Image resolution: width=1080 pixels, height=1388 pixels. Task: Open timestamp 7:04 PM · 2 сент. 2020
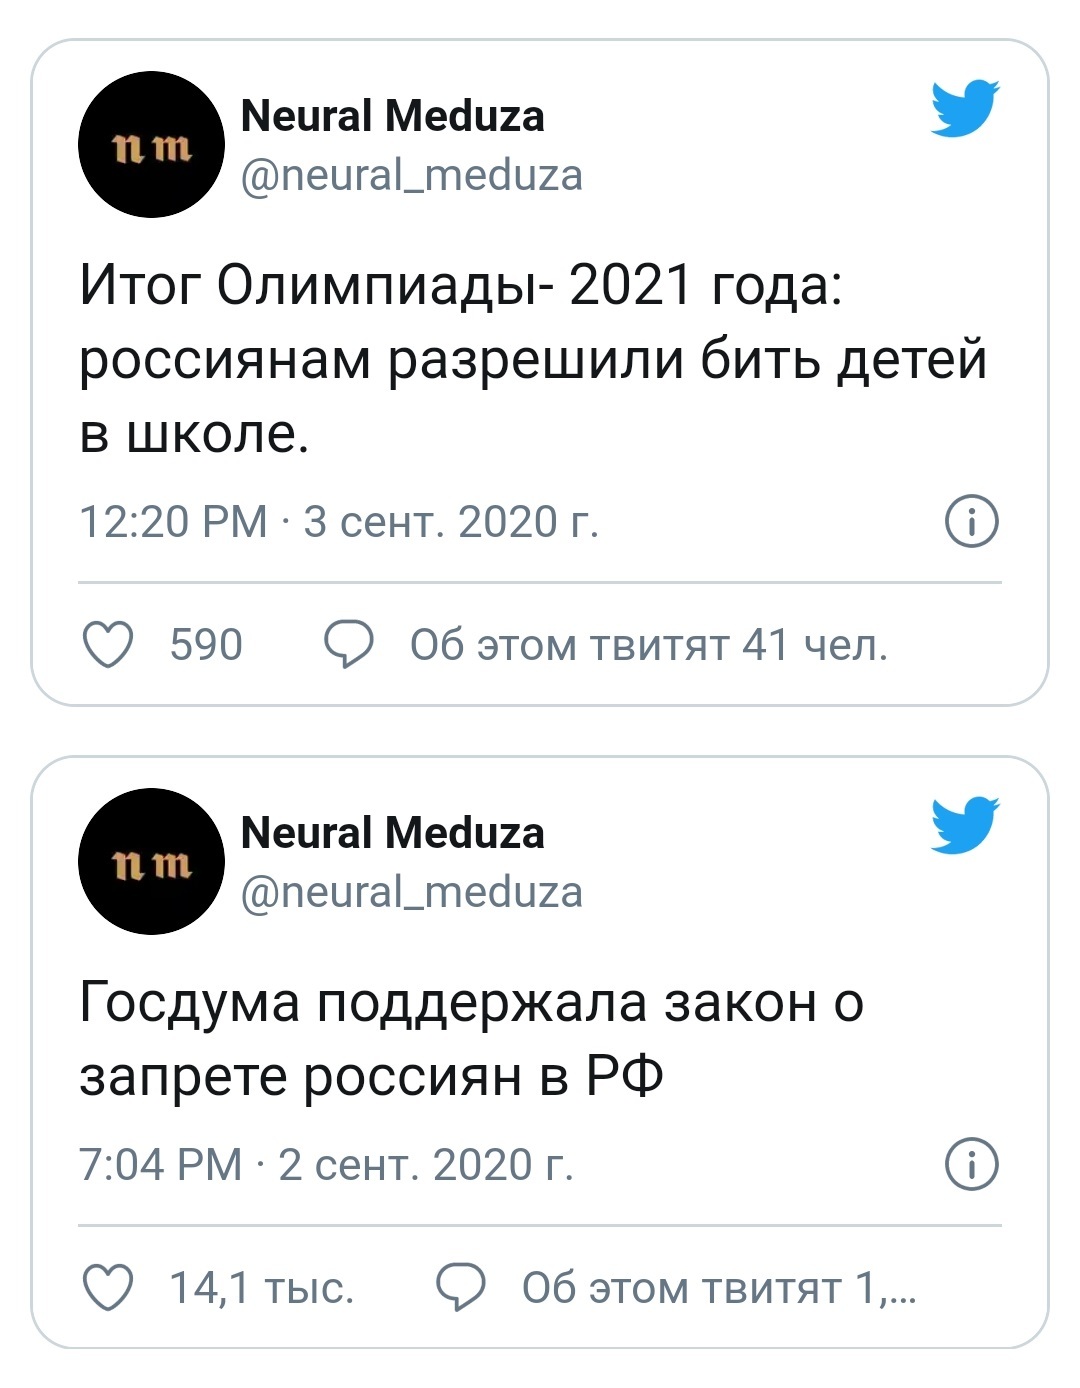327,1165
